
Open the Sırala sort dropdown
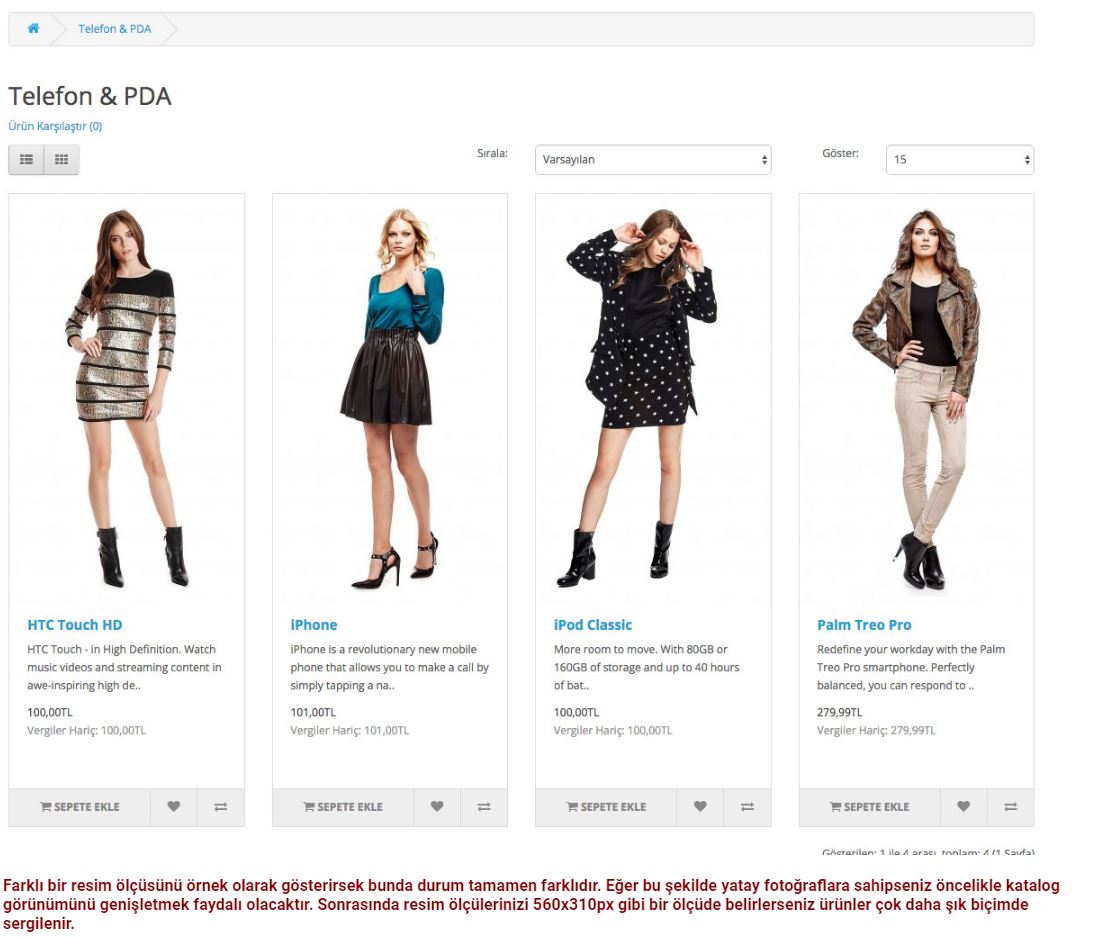coord(653,160)
